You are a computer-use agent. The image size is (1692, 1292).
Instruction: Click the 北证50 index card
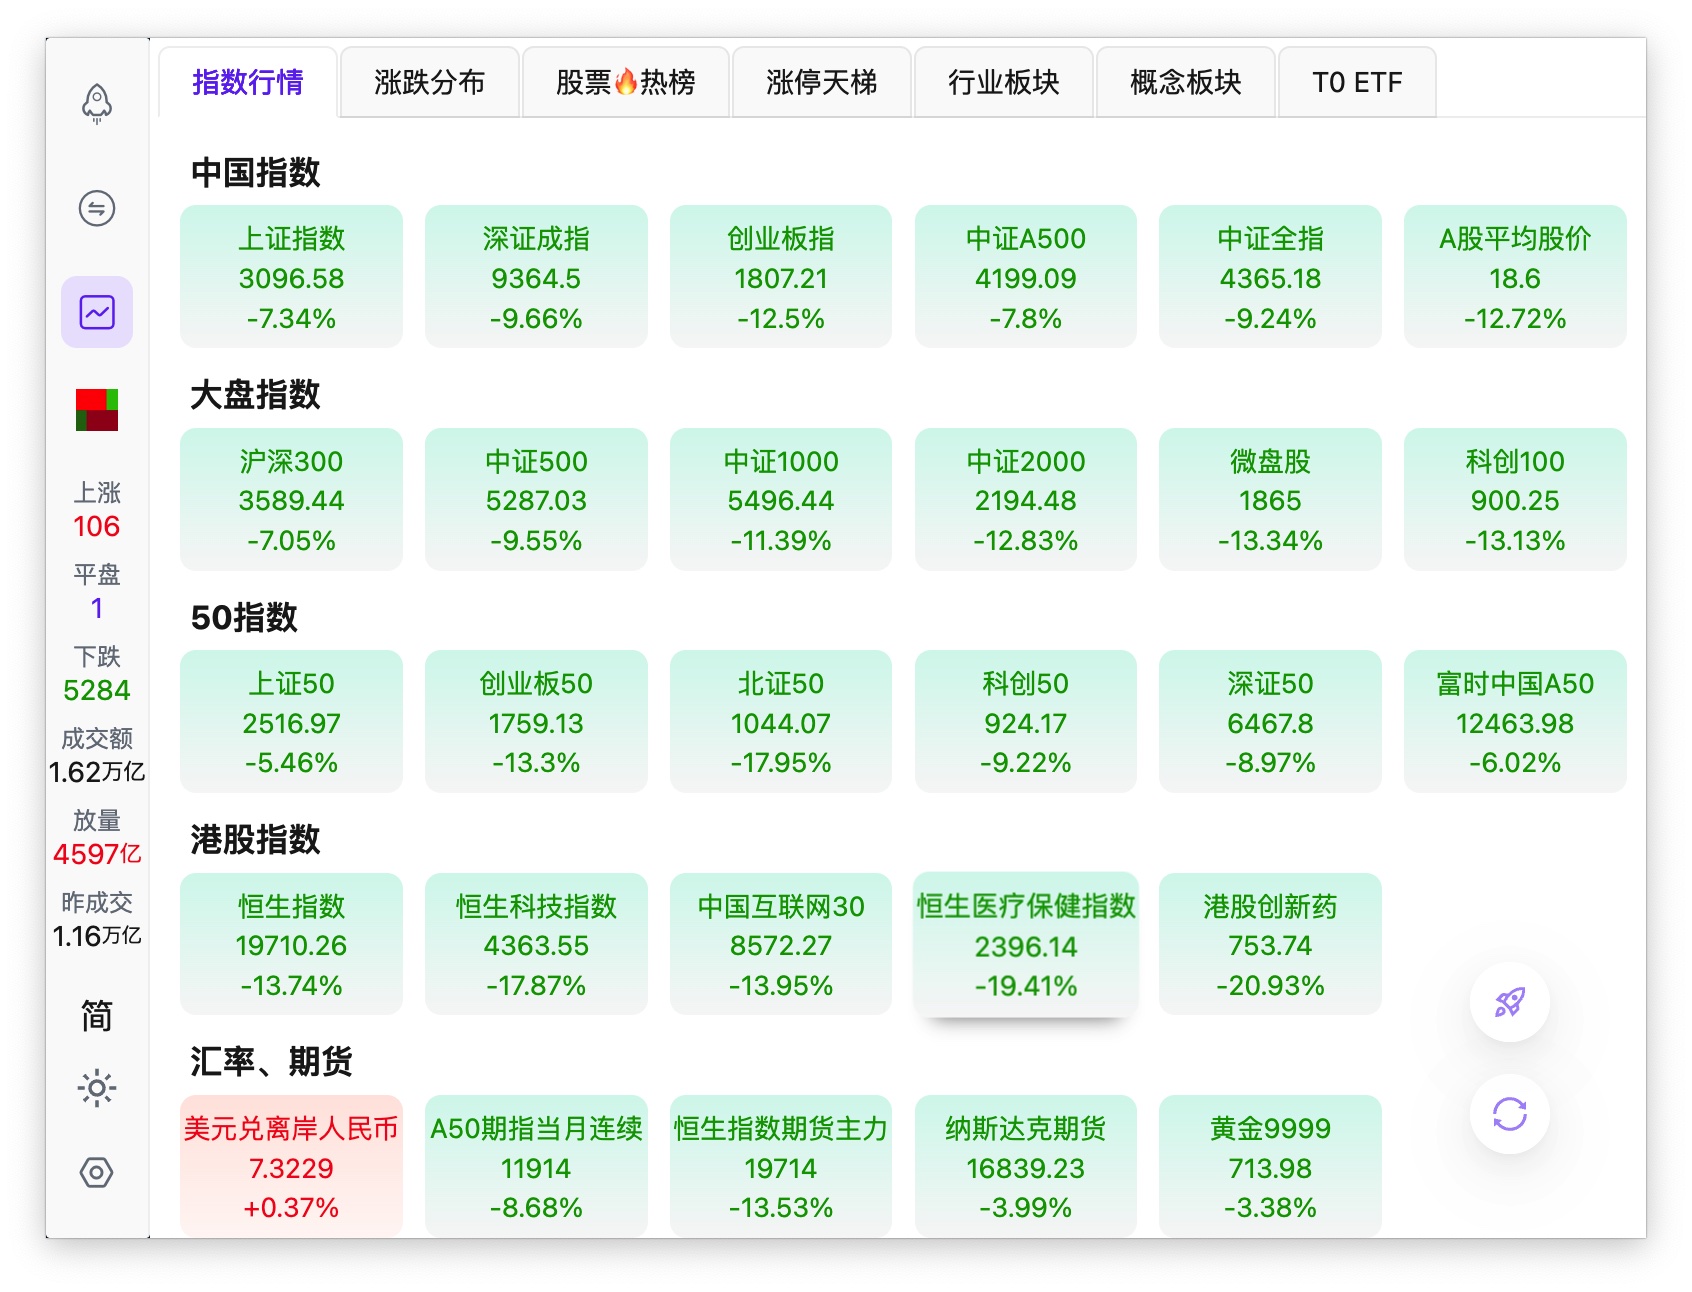[781, 722]
